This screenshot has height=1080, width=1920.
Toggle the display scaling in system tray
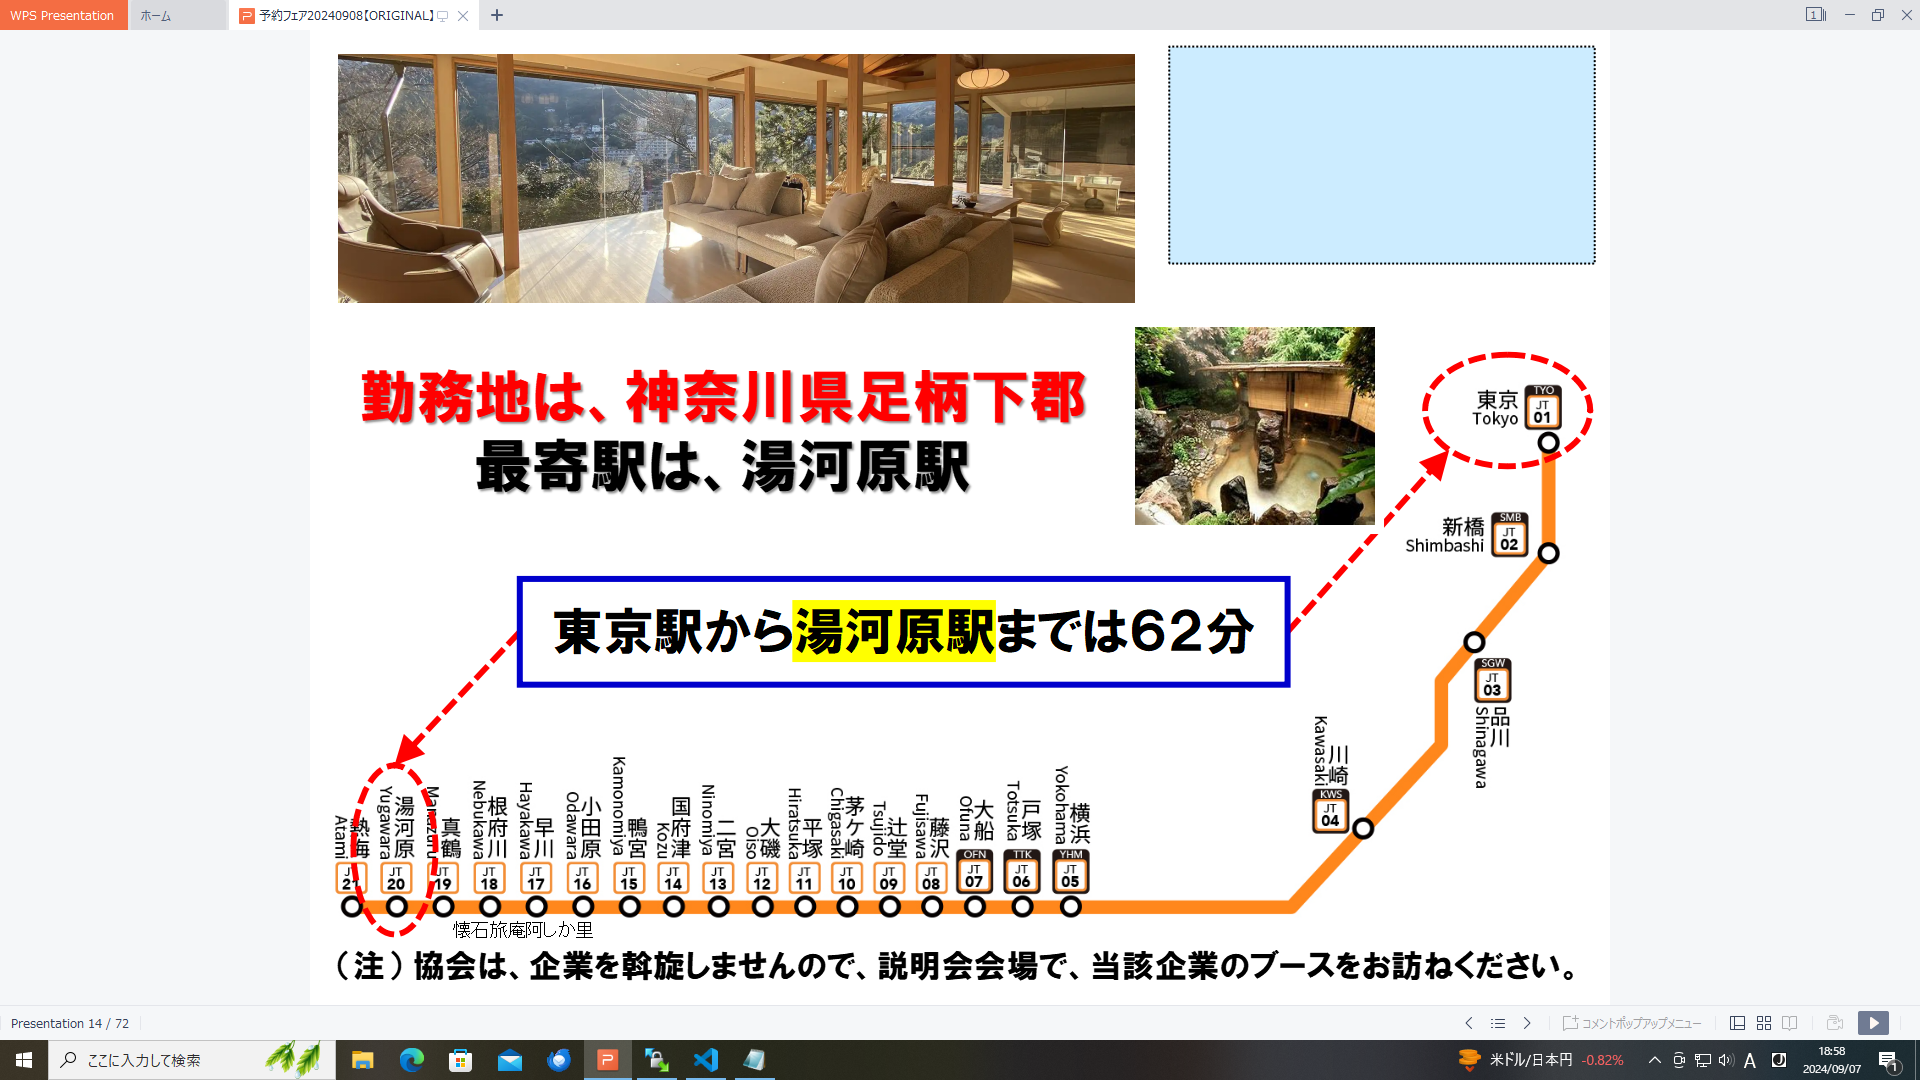(x=1679, y=1059)
